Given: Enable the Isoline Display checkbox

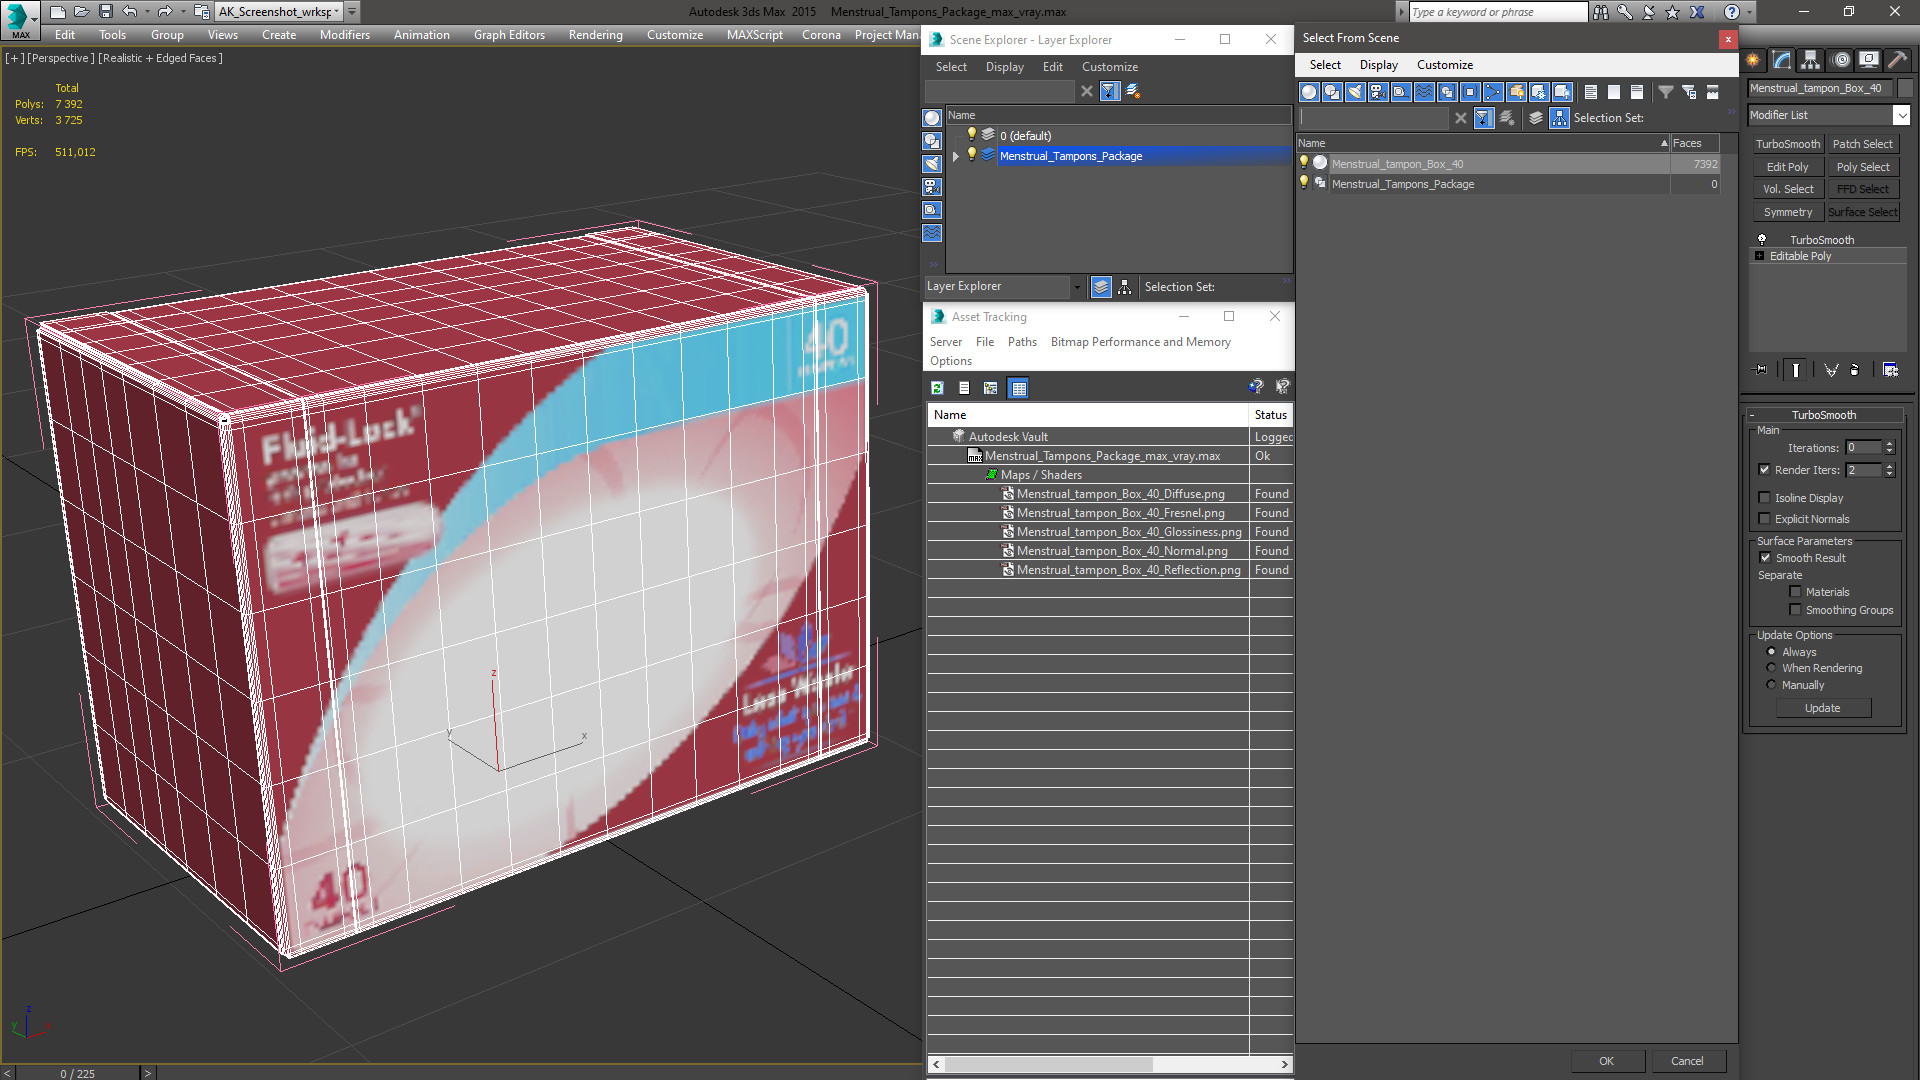Looking at the screenshot, I should pos(1765,498).
